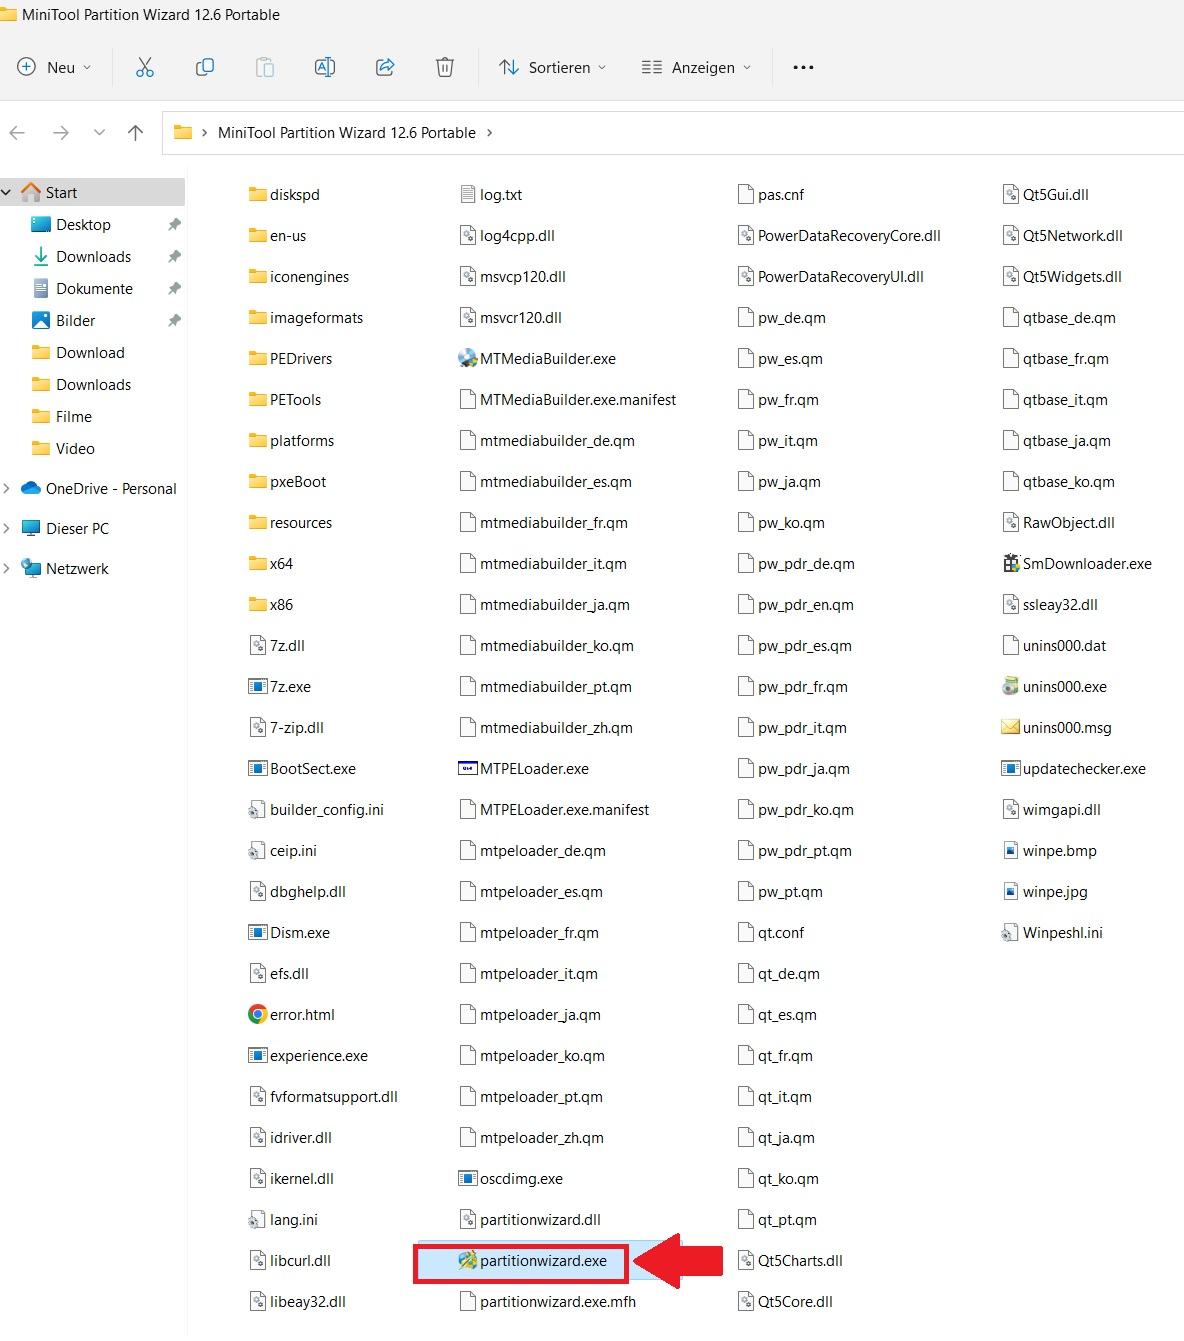Select partitionwizard.exe.mfh file

[547, 1301]
